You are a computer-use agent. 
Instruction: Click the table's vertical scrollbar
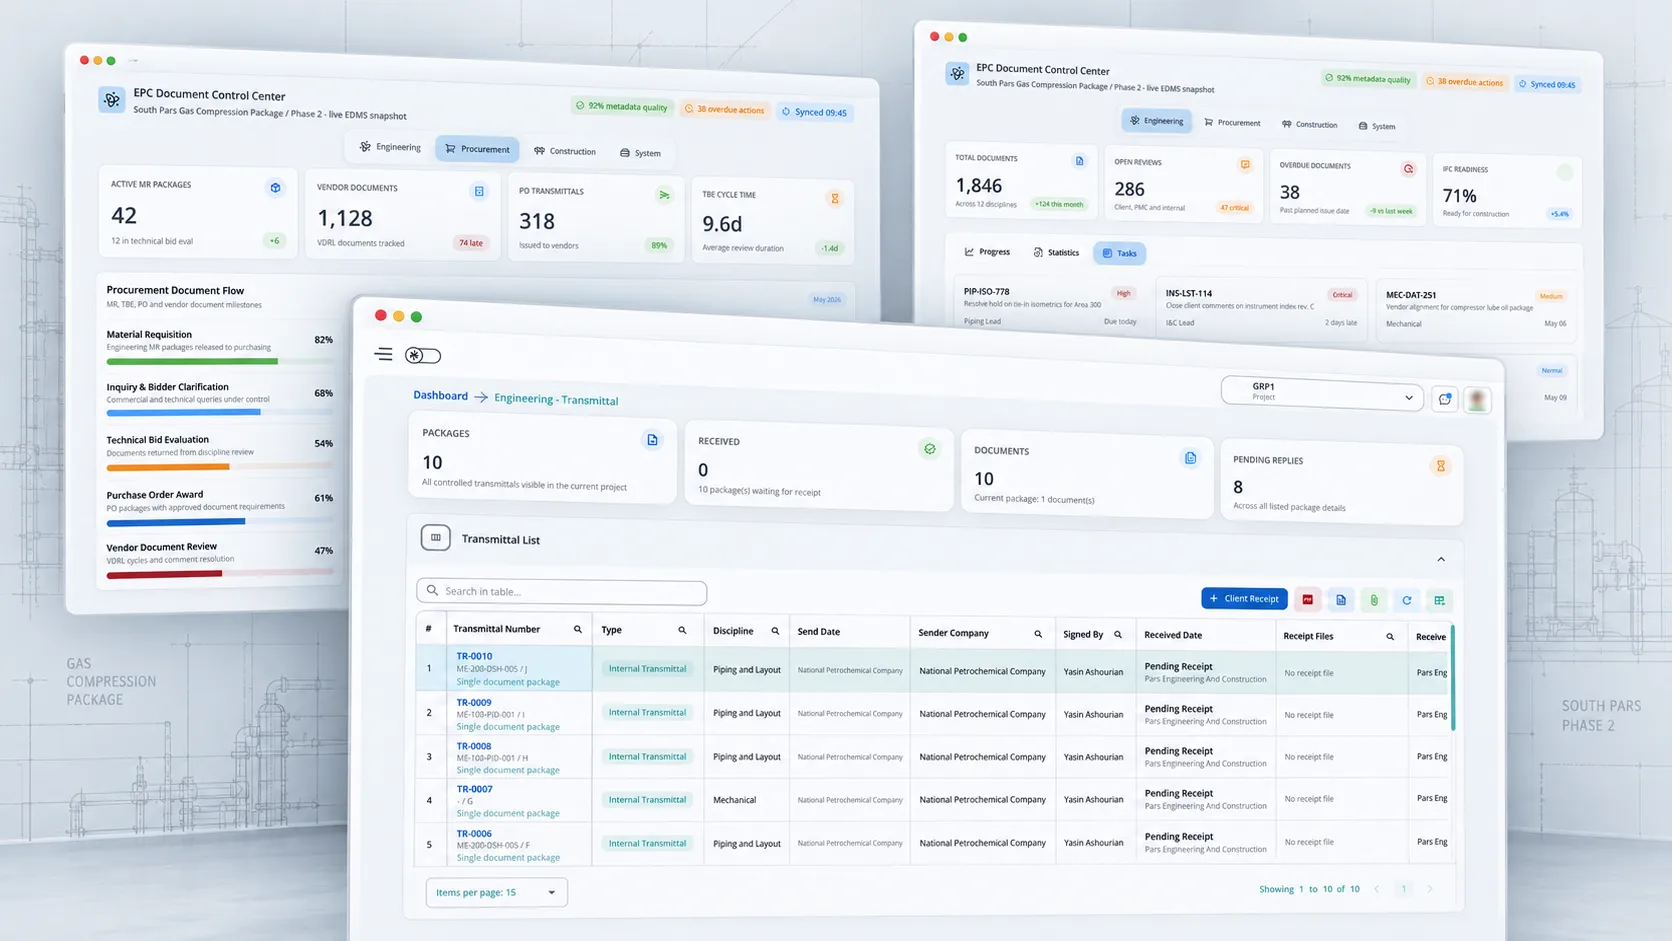1452,678
